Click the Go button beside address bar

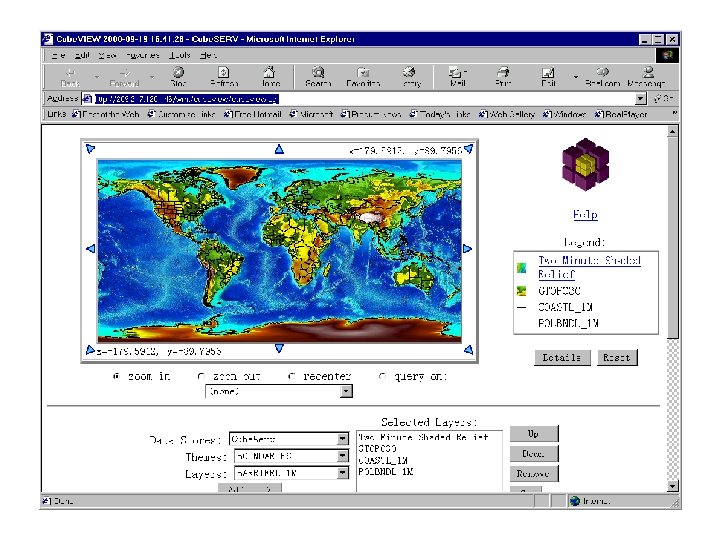click(664, 99)
